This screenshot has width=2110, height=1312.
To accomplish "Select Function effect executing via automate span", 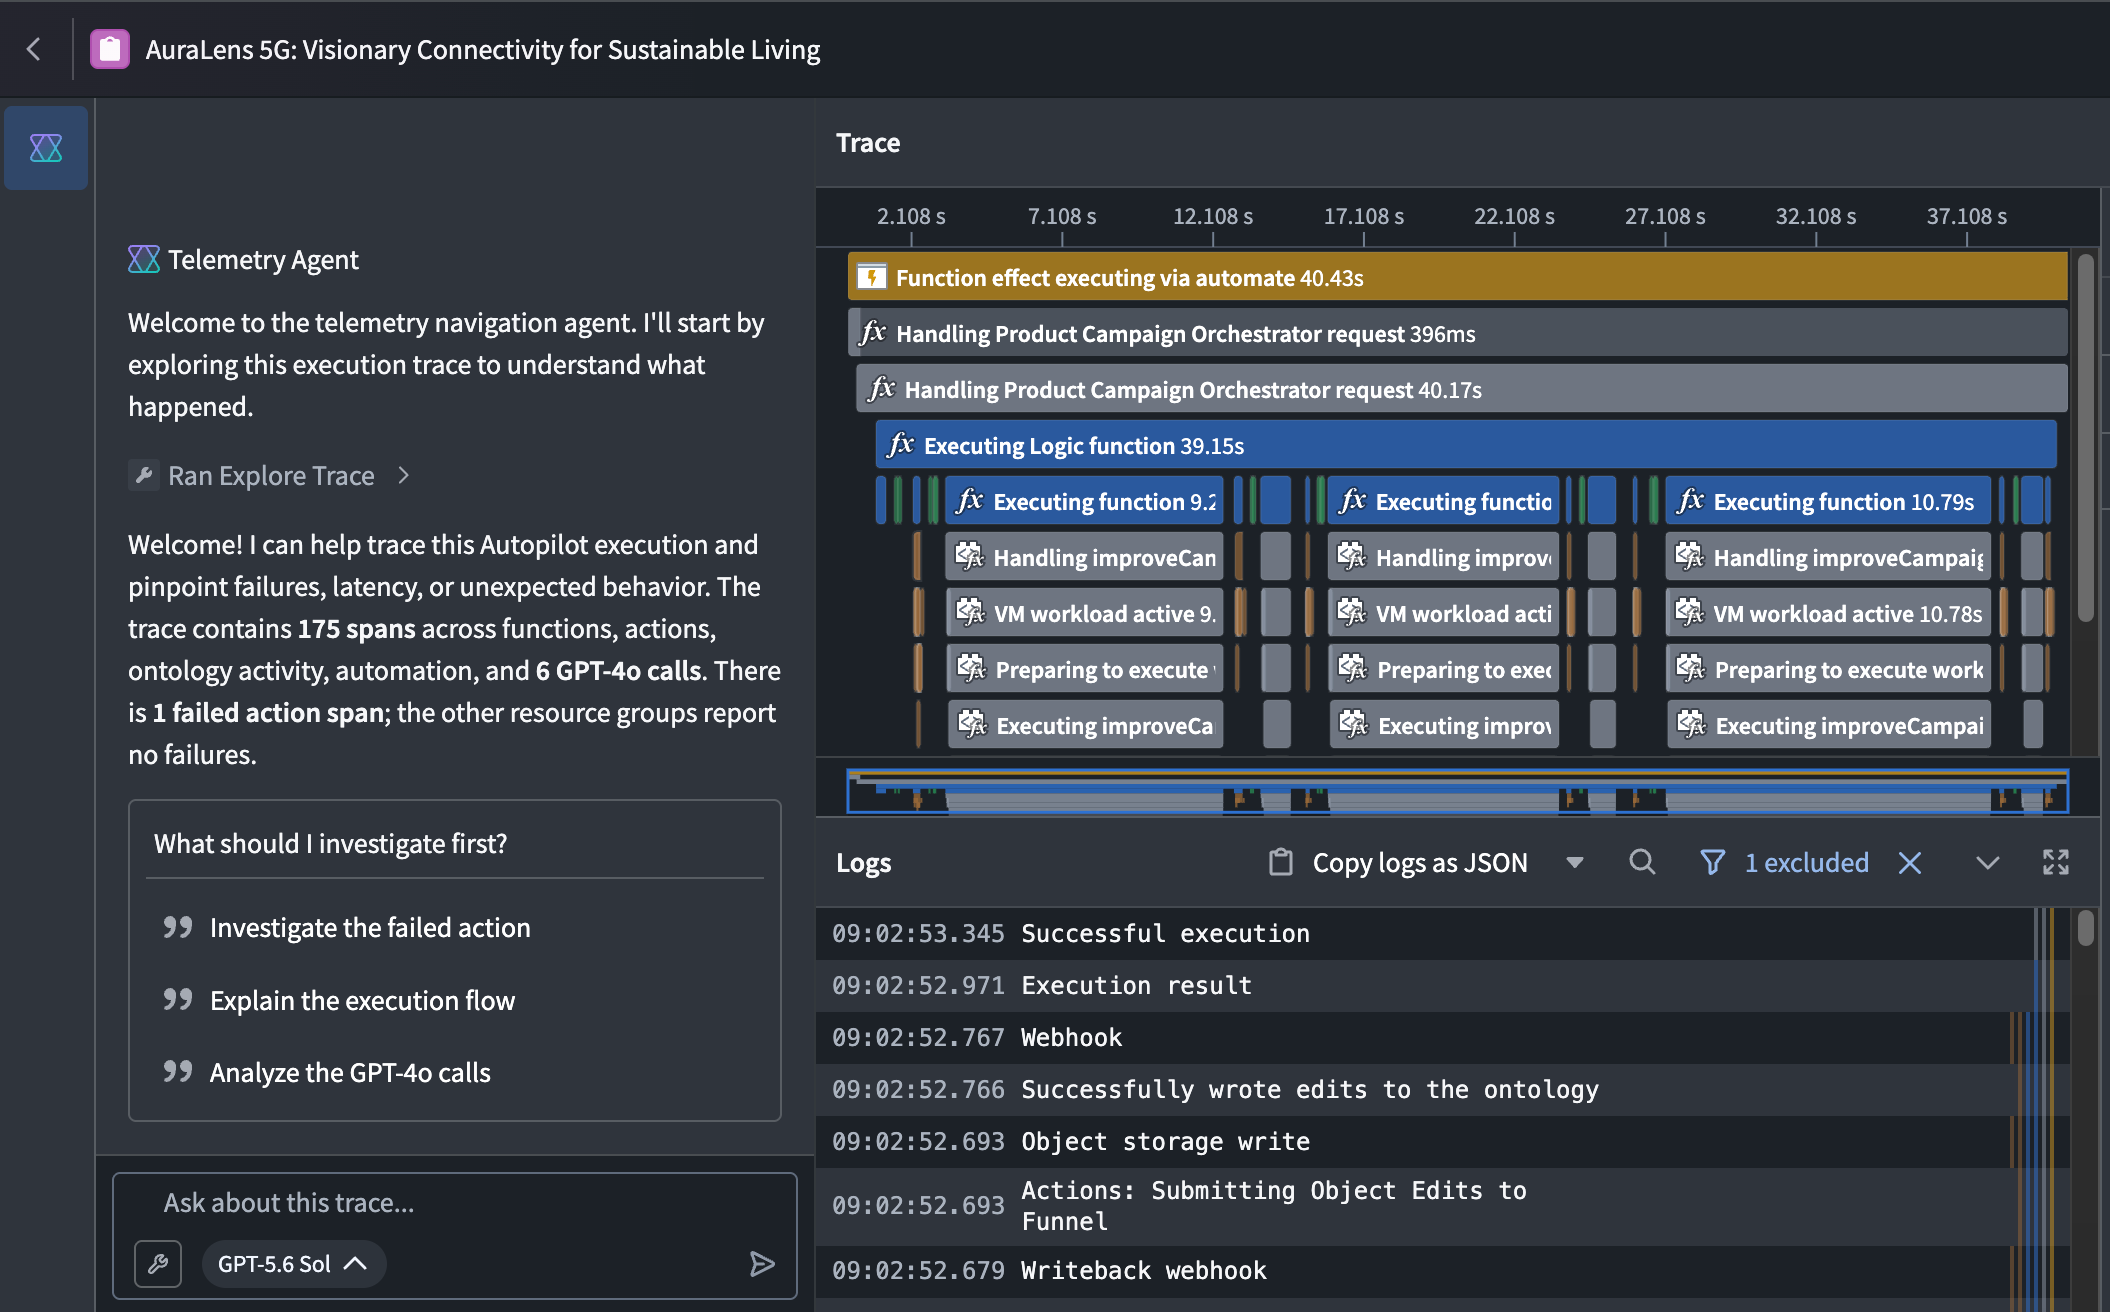I will [x=1458, y=277].
